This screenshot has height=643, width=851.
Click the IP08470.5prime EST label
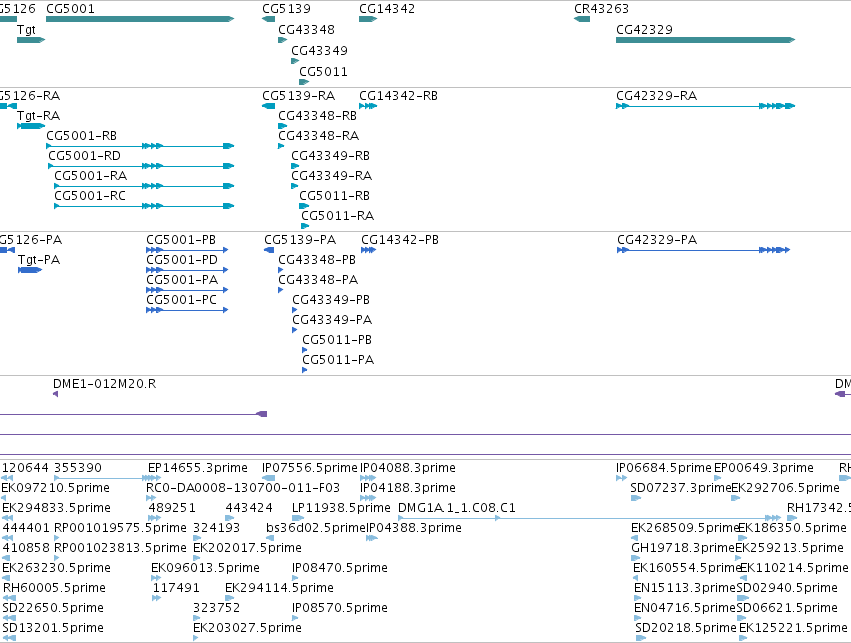click(340, 568)
